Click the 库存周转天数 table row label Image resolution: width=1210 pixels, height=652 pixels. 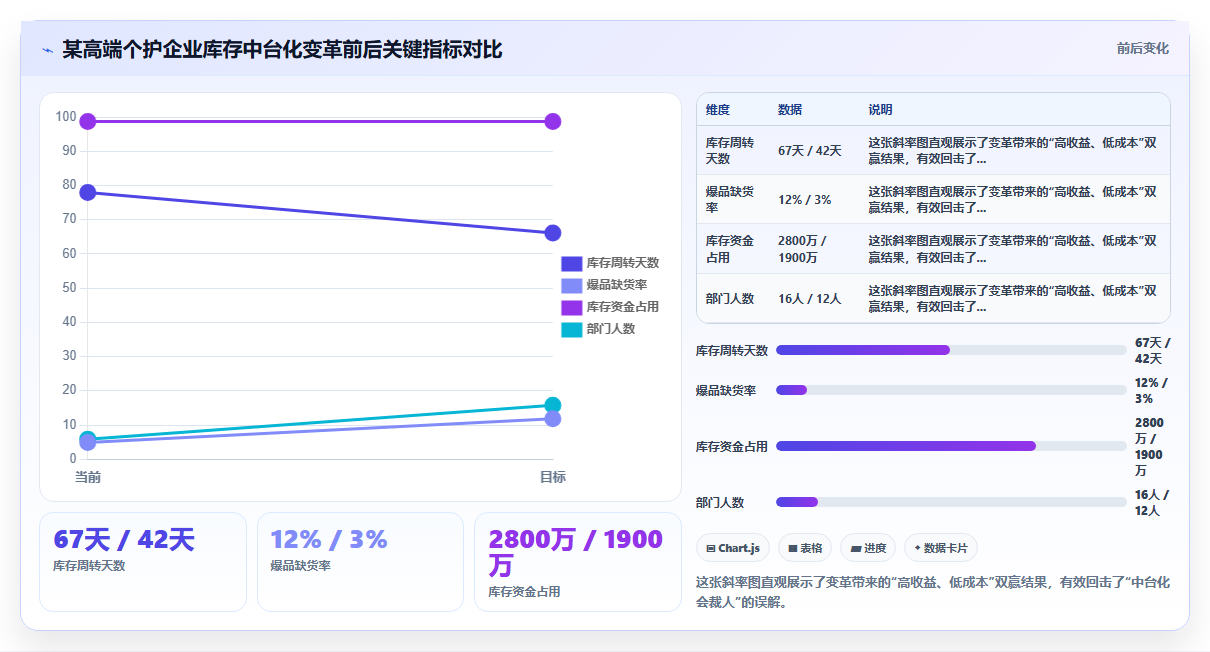pos(730,151)
